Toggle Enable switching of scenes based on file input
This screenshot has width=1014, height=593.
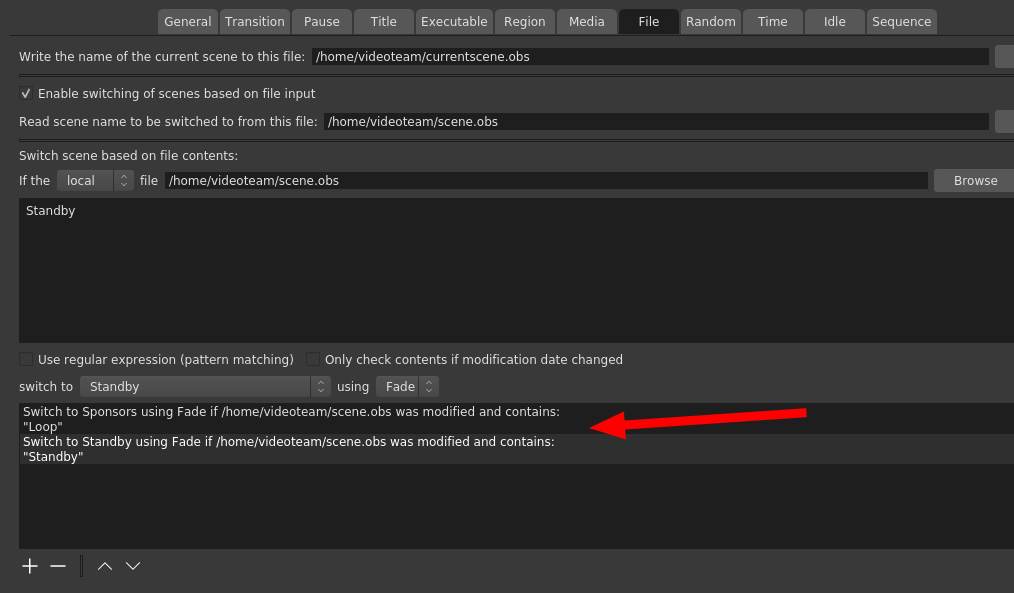pos(26,94)
